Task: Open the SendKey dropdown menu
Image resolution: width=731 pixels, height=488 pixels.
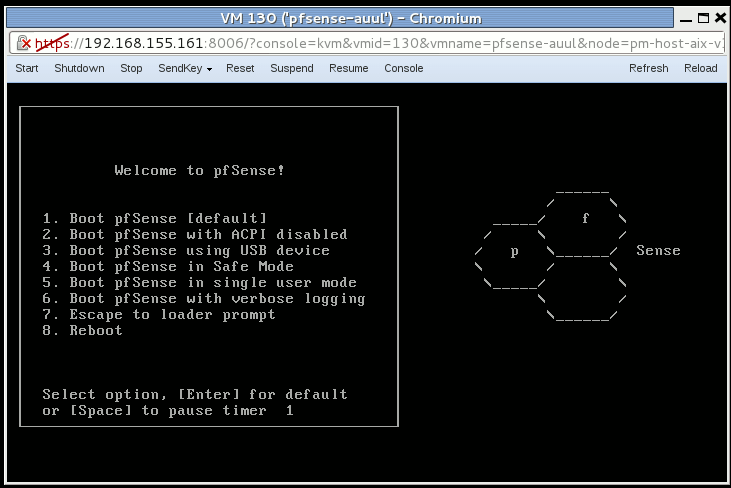Action: 185,68
